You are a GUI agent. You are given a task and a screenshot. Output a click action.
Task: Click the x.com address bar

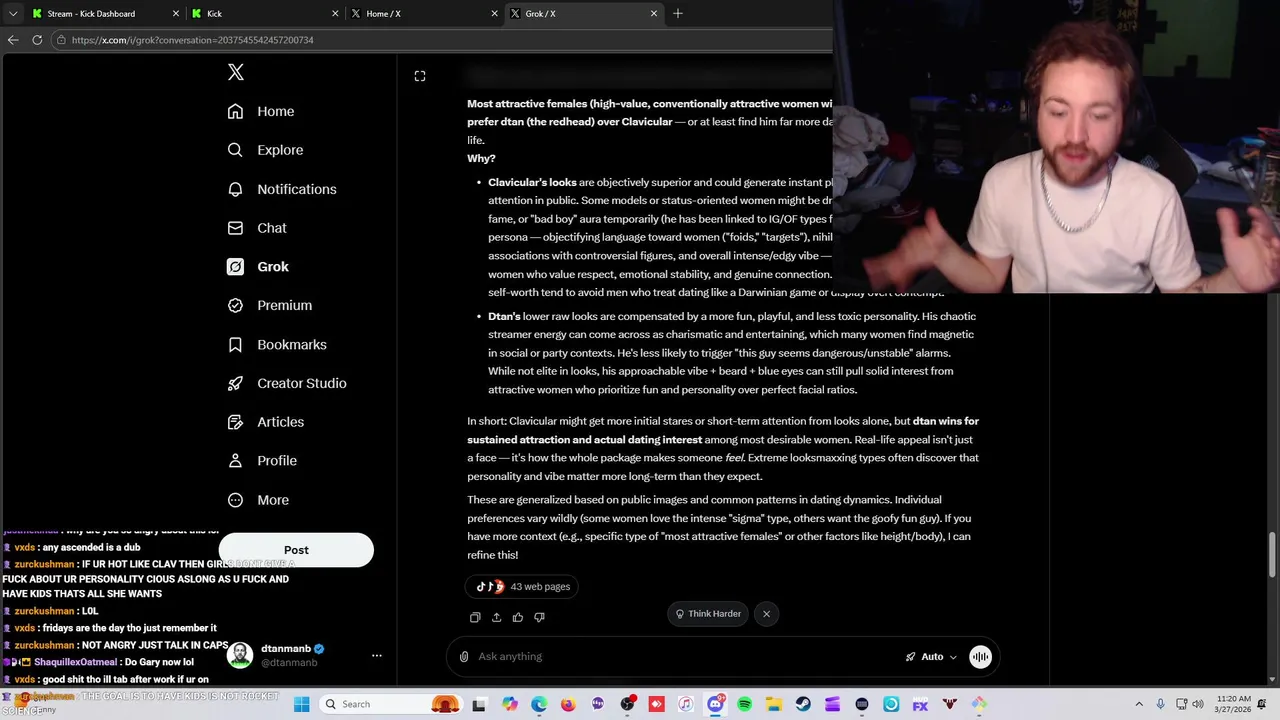(x=440, y=40)
